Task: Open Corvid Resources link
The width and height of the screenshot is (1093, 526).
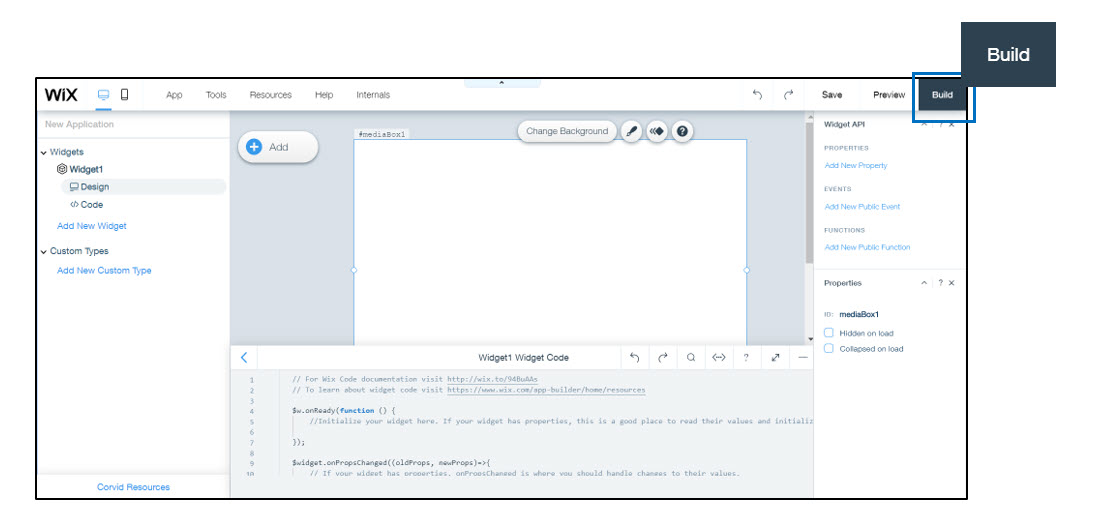Action: tap(133, 487)
